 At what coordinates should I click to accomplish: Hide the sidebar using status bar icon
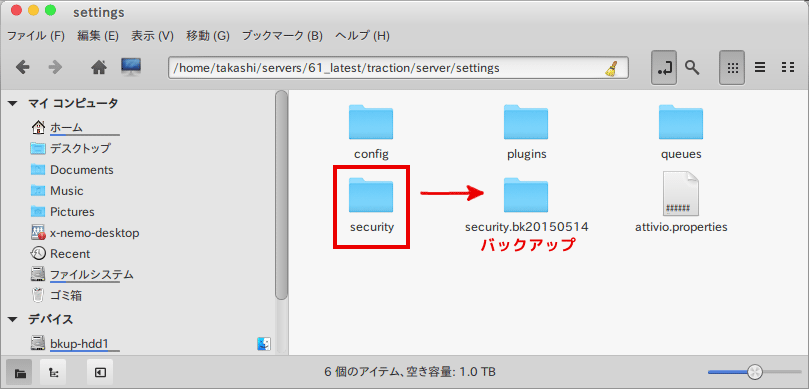100,371
